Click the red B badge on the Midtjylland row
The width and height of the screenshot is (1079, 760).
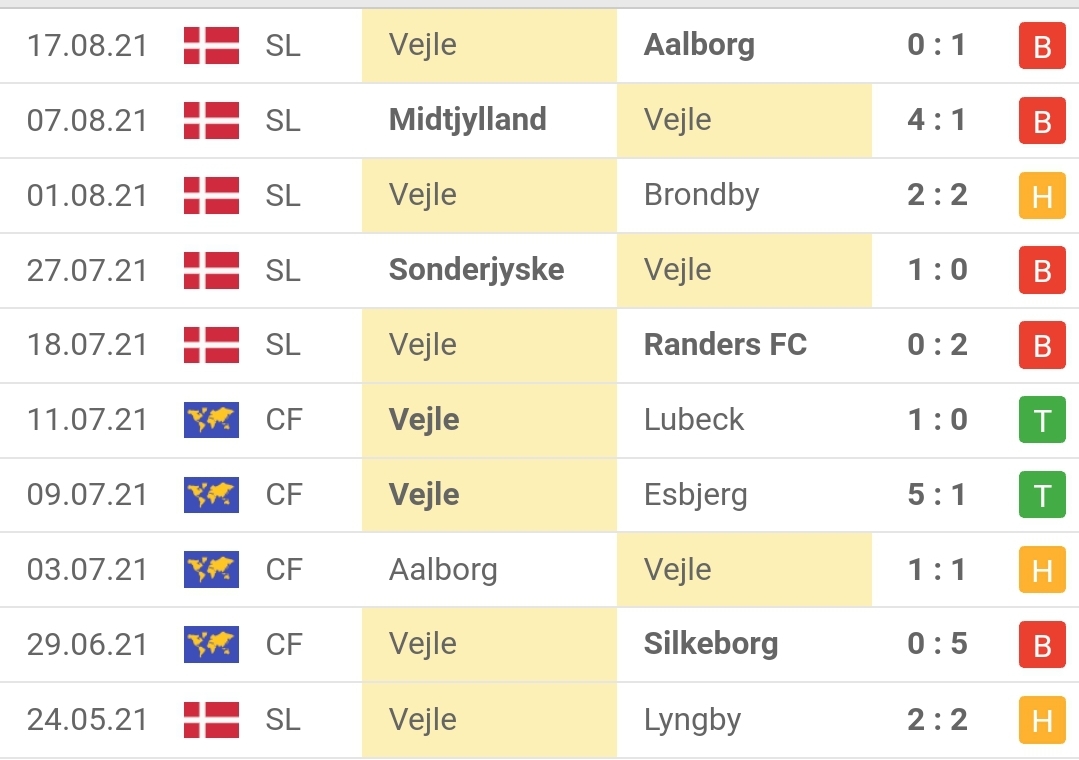tap(1042, 120)
